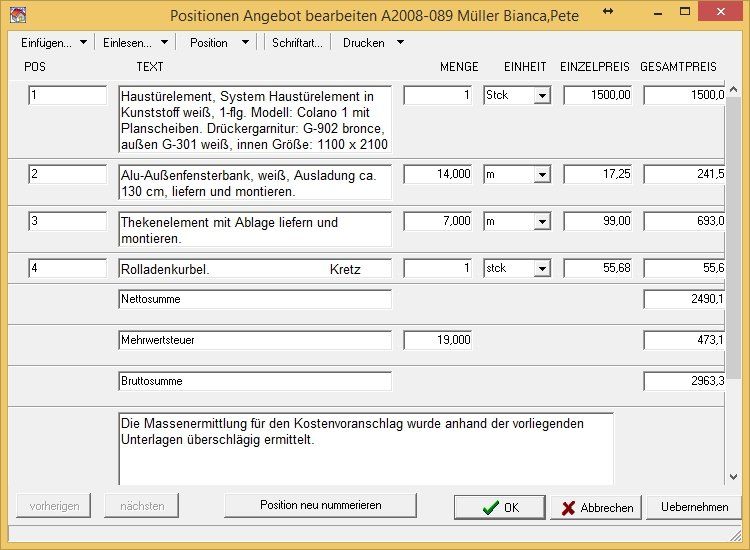Image resolution: width=750 pixels, height=550 pixels.
Task: Click the Thekenelement description text field
Action: pos(255,230)
